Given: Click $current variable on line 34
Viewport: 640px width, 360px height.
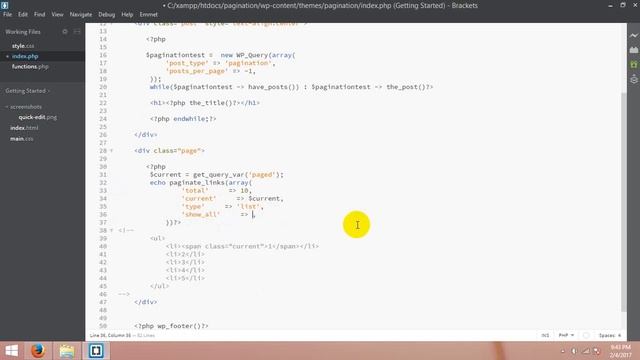Looking at the screenshot, I should tap(264, 198).
